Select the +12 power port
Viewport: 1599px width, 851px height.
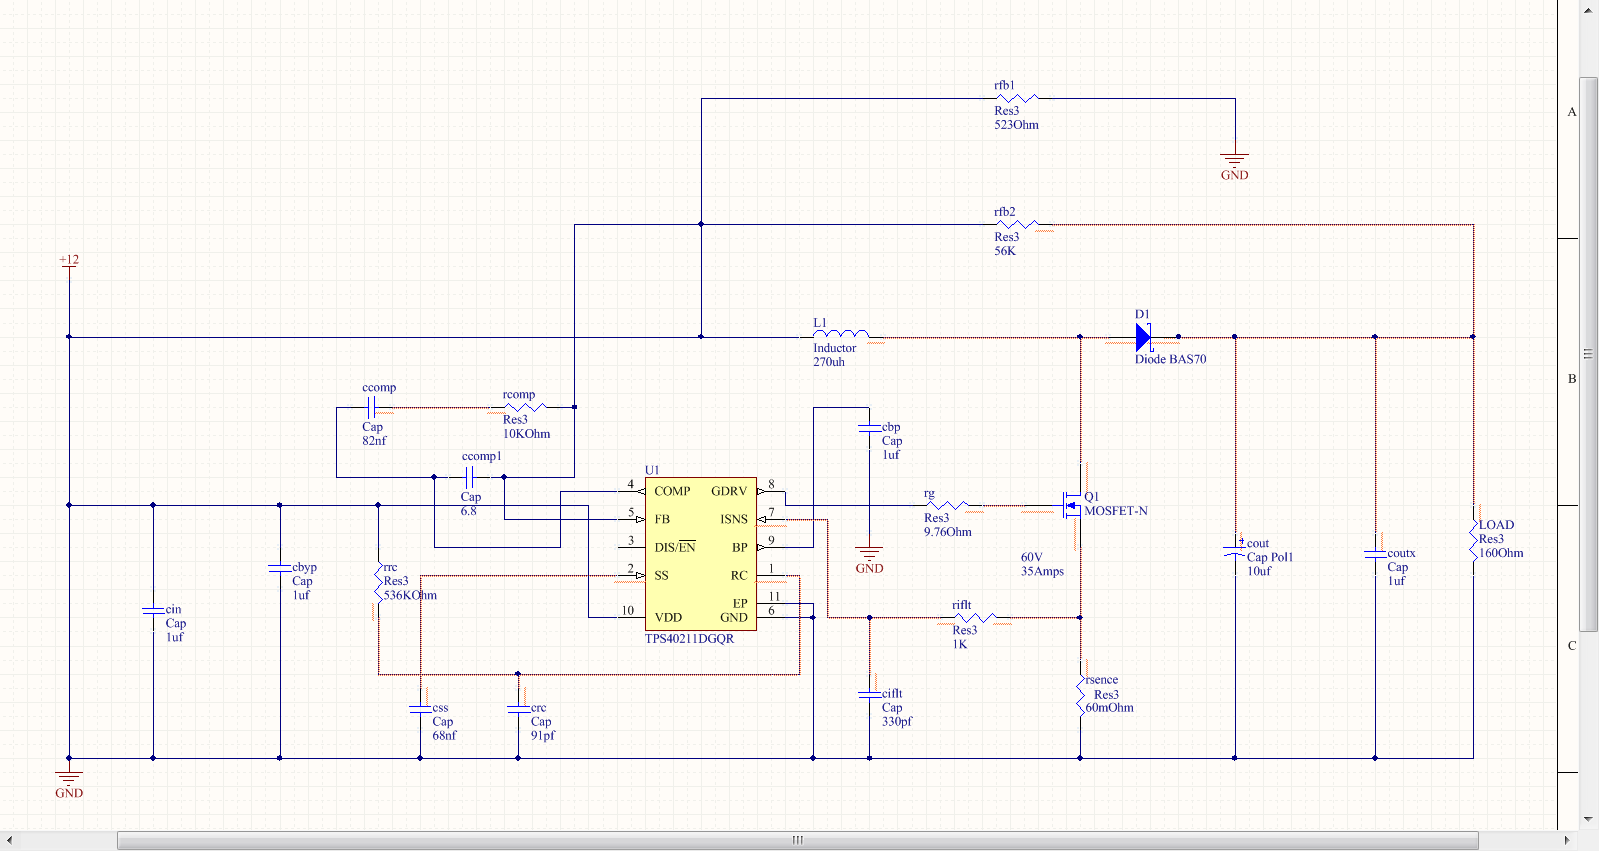[x=69, y=261]
